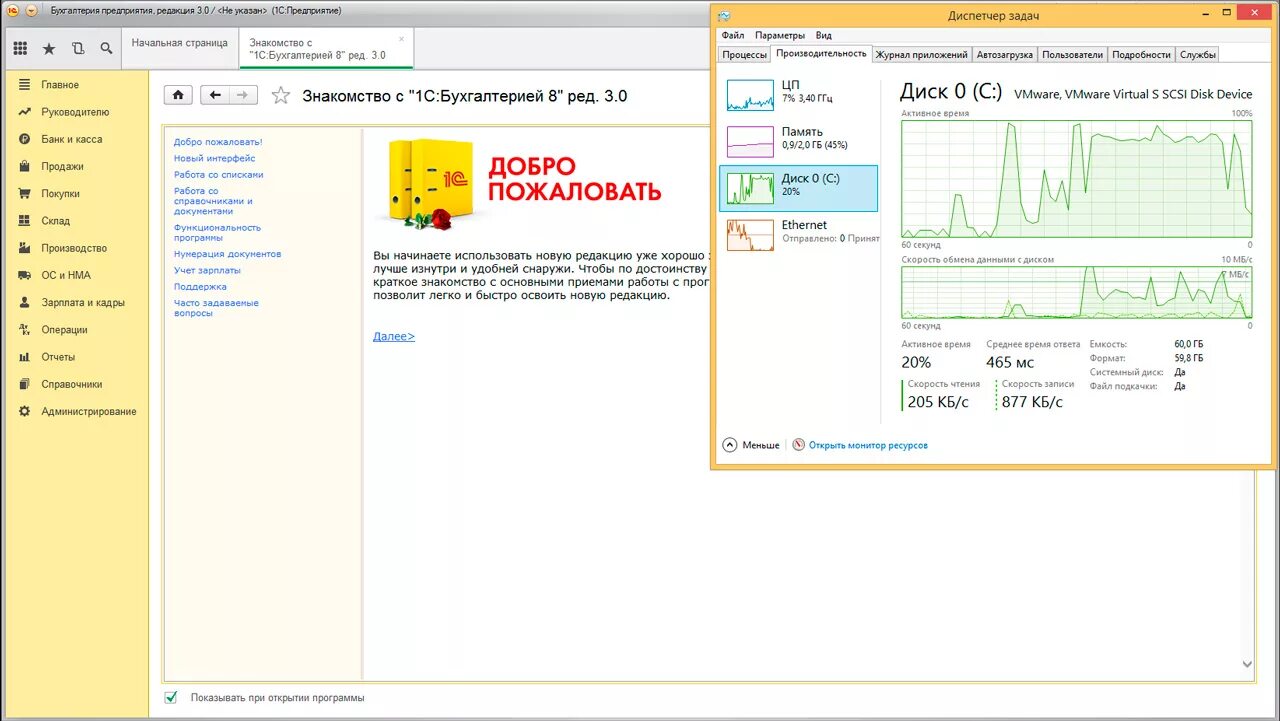Select Диск 0 (C:) performance item
The height and width of the screenshot is (721, 1280).
(798, 188)
